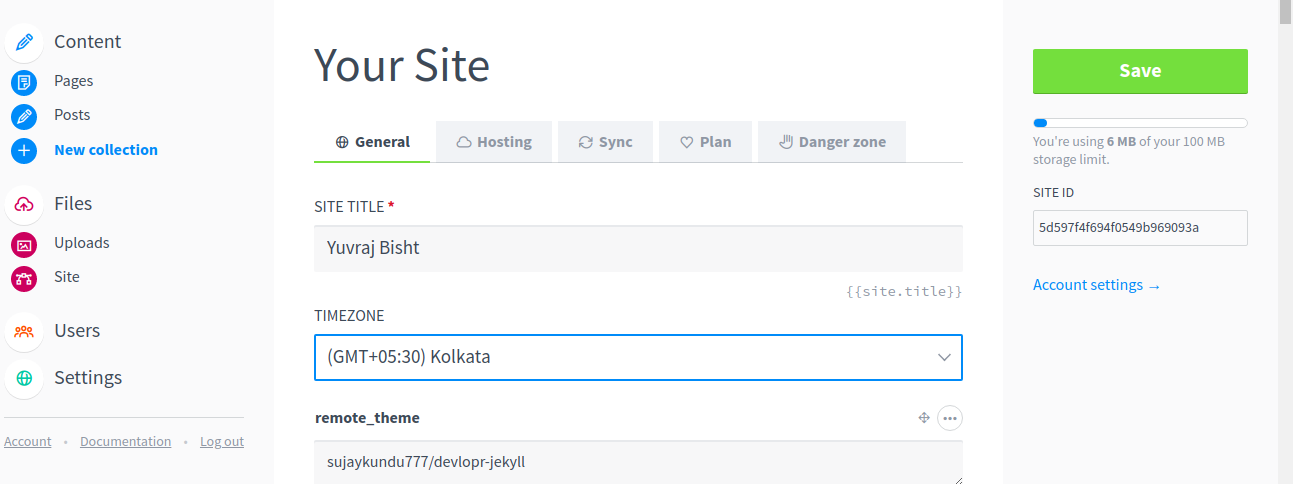Open the Account settings link
The height and width of the screenshot is (484, 1293).
pos(1096,285)
